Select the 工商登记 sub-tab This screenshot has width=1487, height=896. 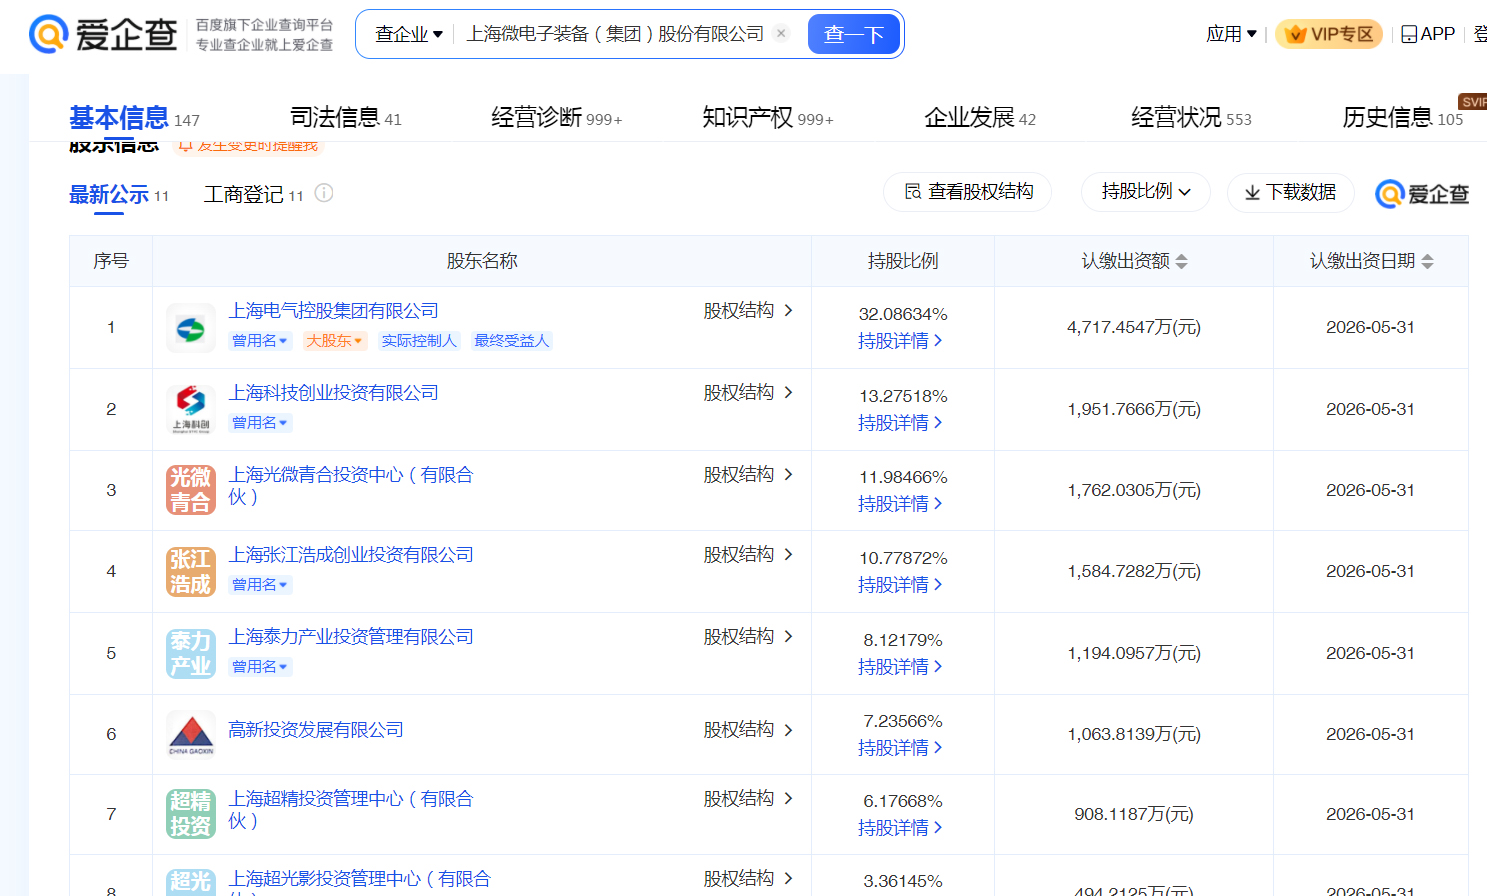(253, 194)
